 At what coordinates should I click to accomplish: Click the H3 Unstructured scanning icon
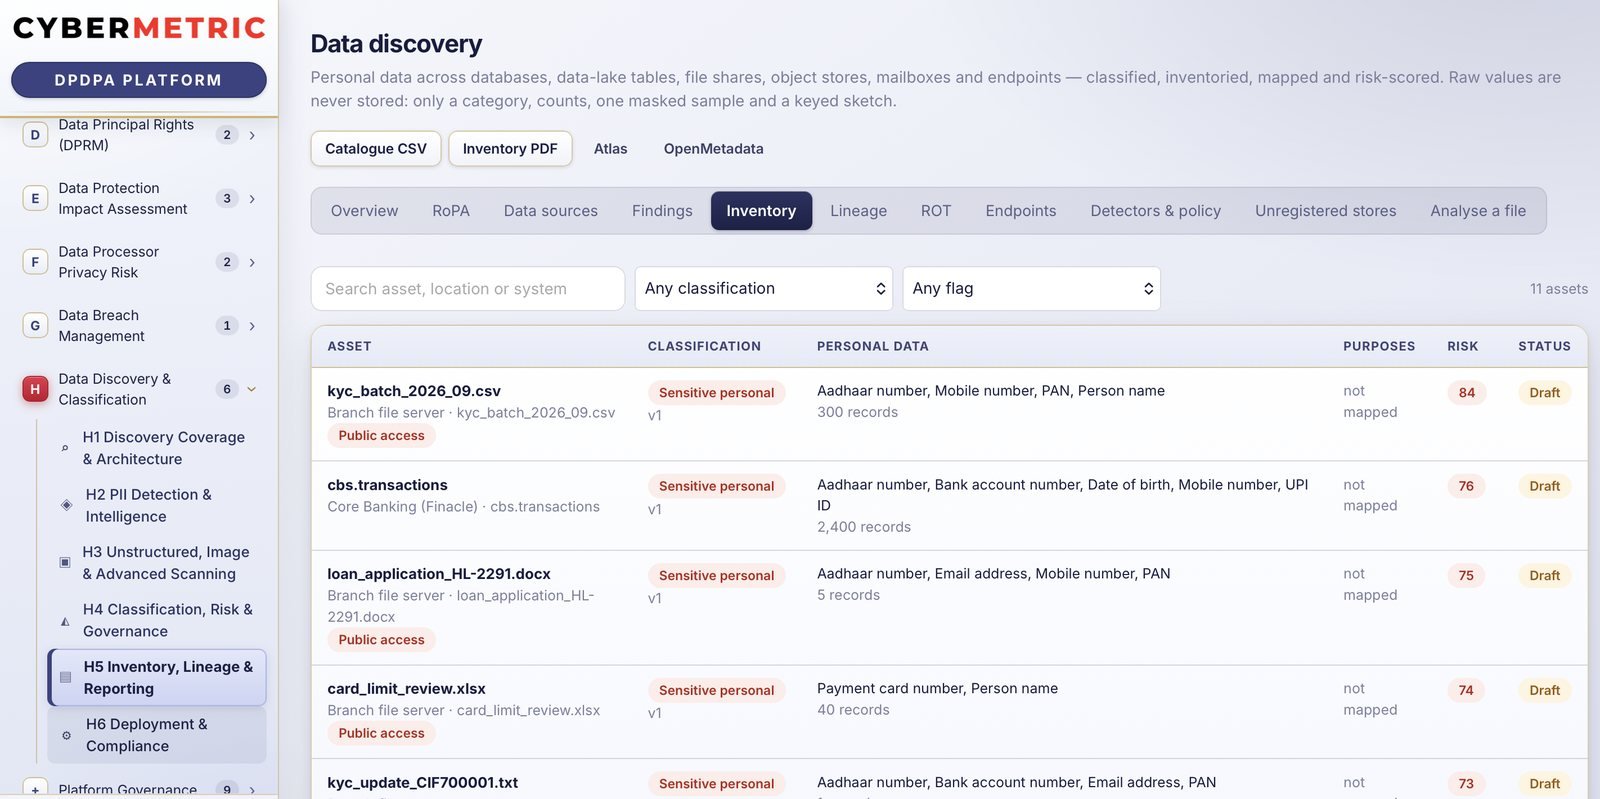tap(65, 562)
